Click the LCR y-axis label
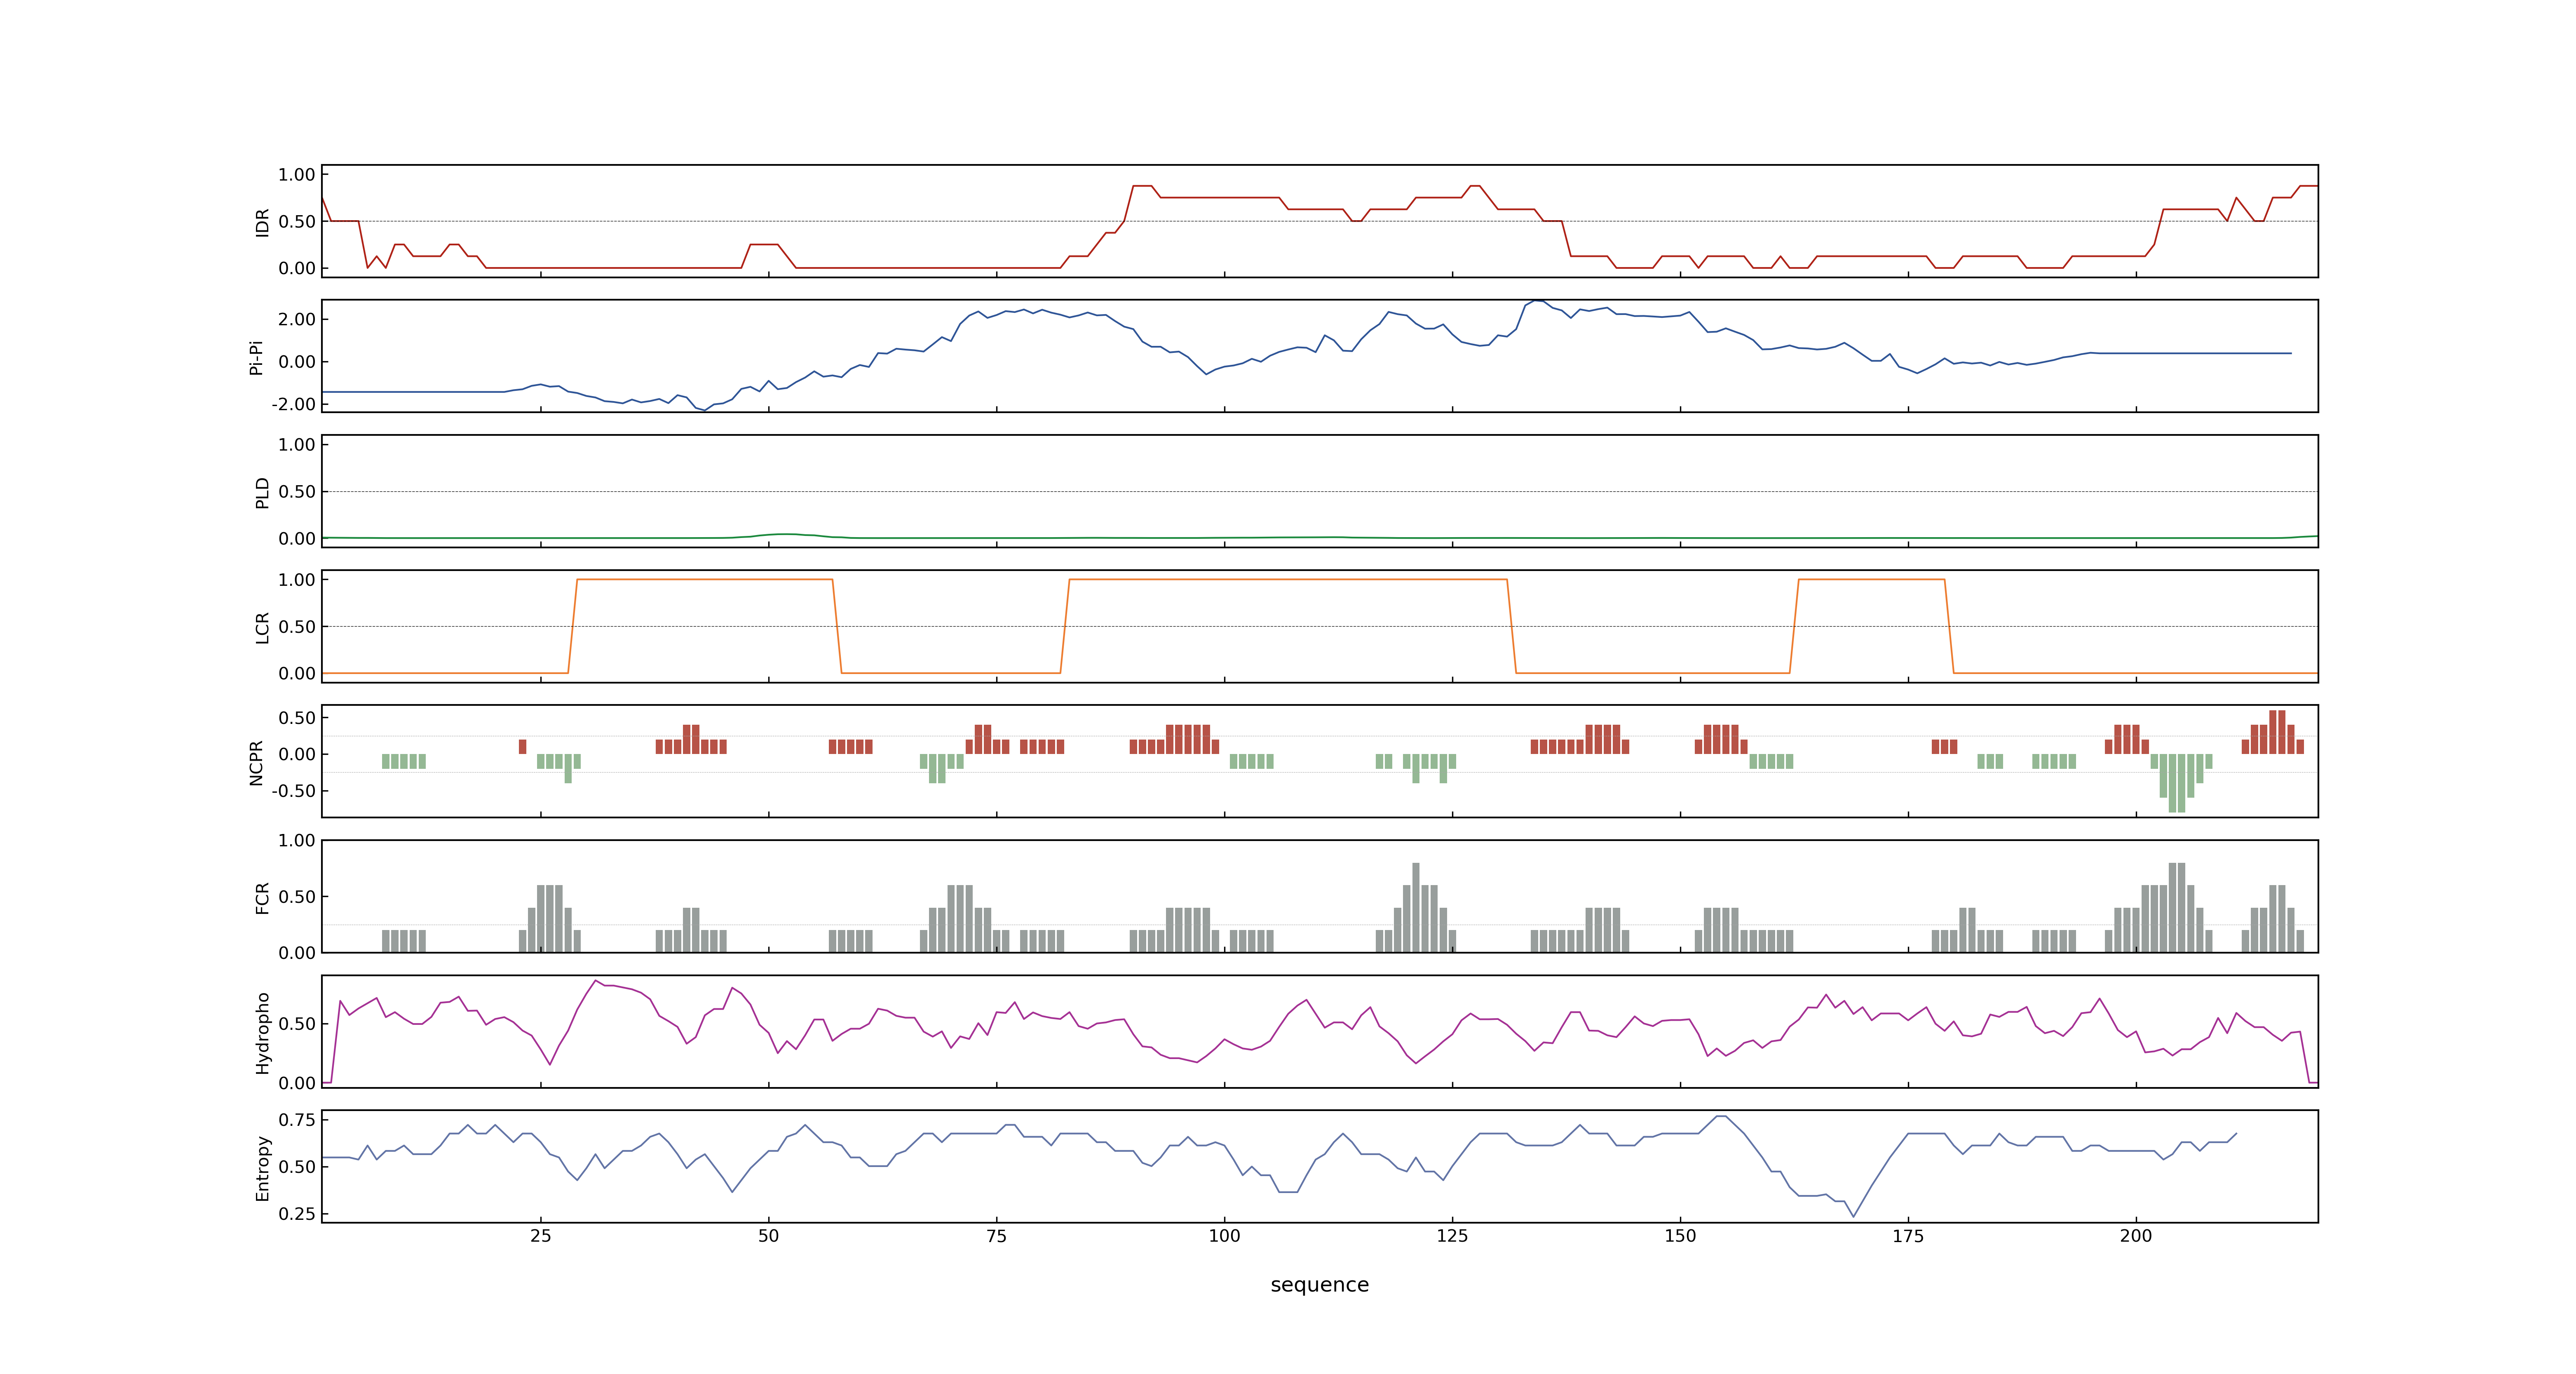 point(262,627)
